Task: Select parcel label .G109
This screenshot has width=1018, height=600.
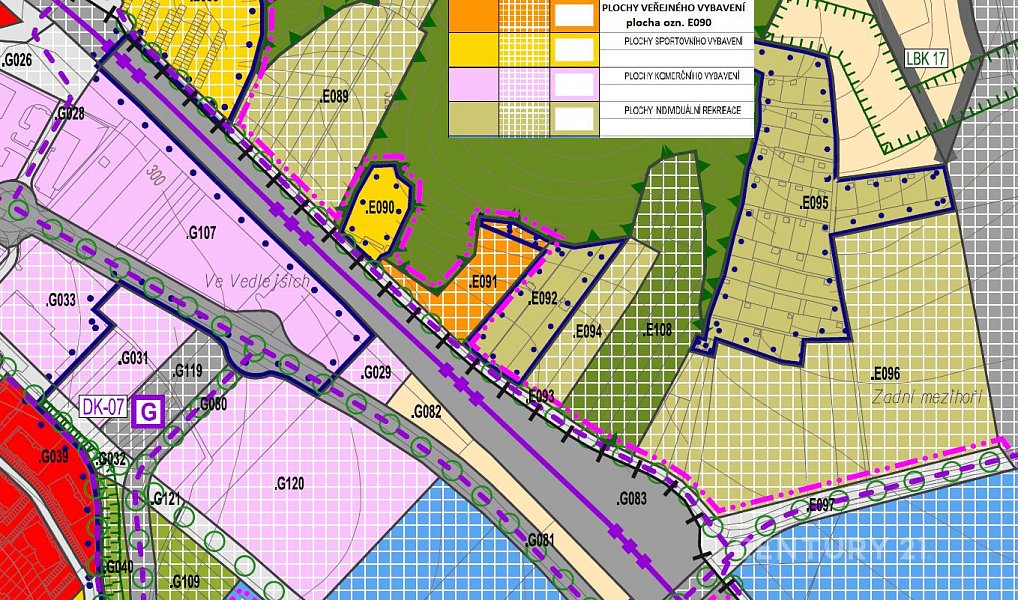Action: 185,581
